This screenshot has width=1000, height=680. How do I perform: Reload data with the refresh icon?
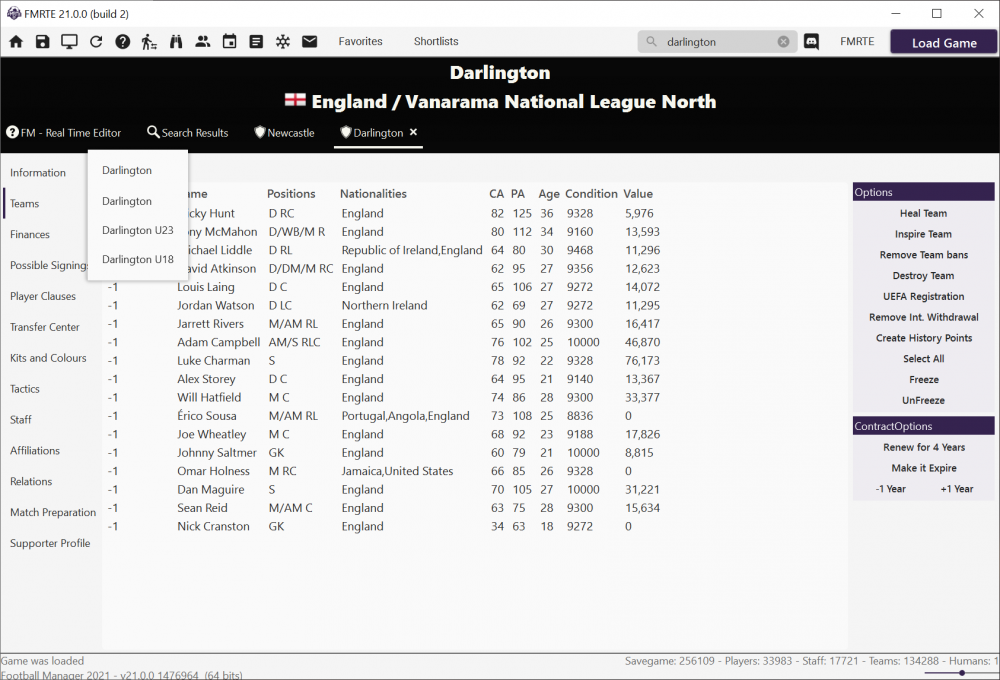click(96, 42)
